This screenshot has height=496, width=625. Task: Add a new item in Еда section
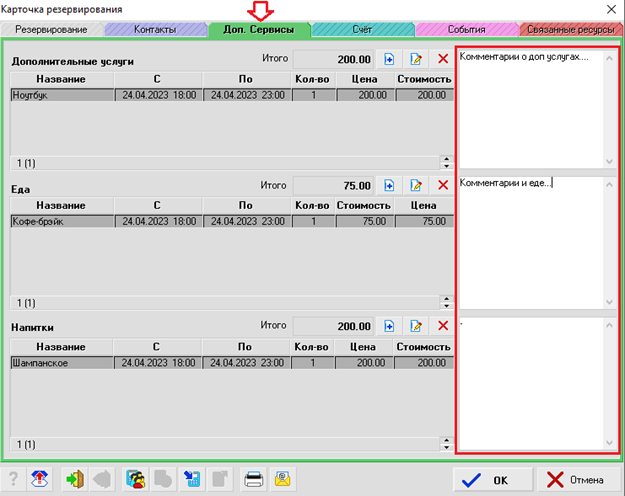pyautogui.click(x=390, y=185)
